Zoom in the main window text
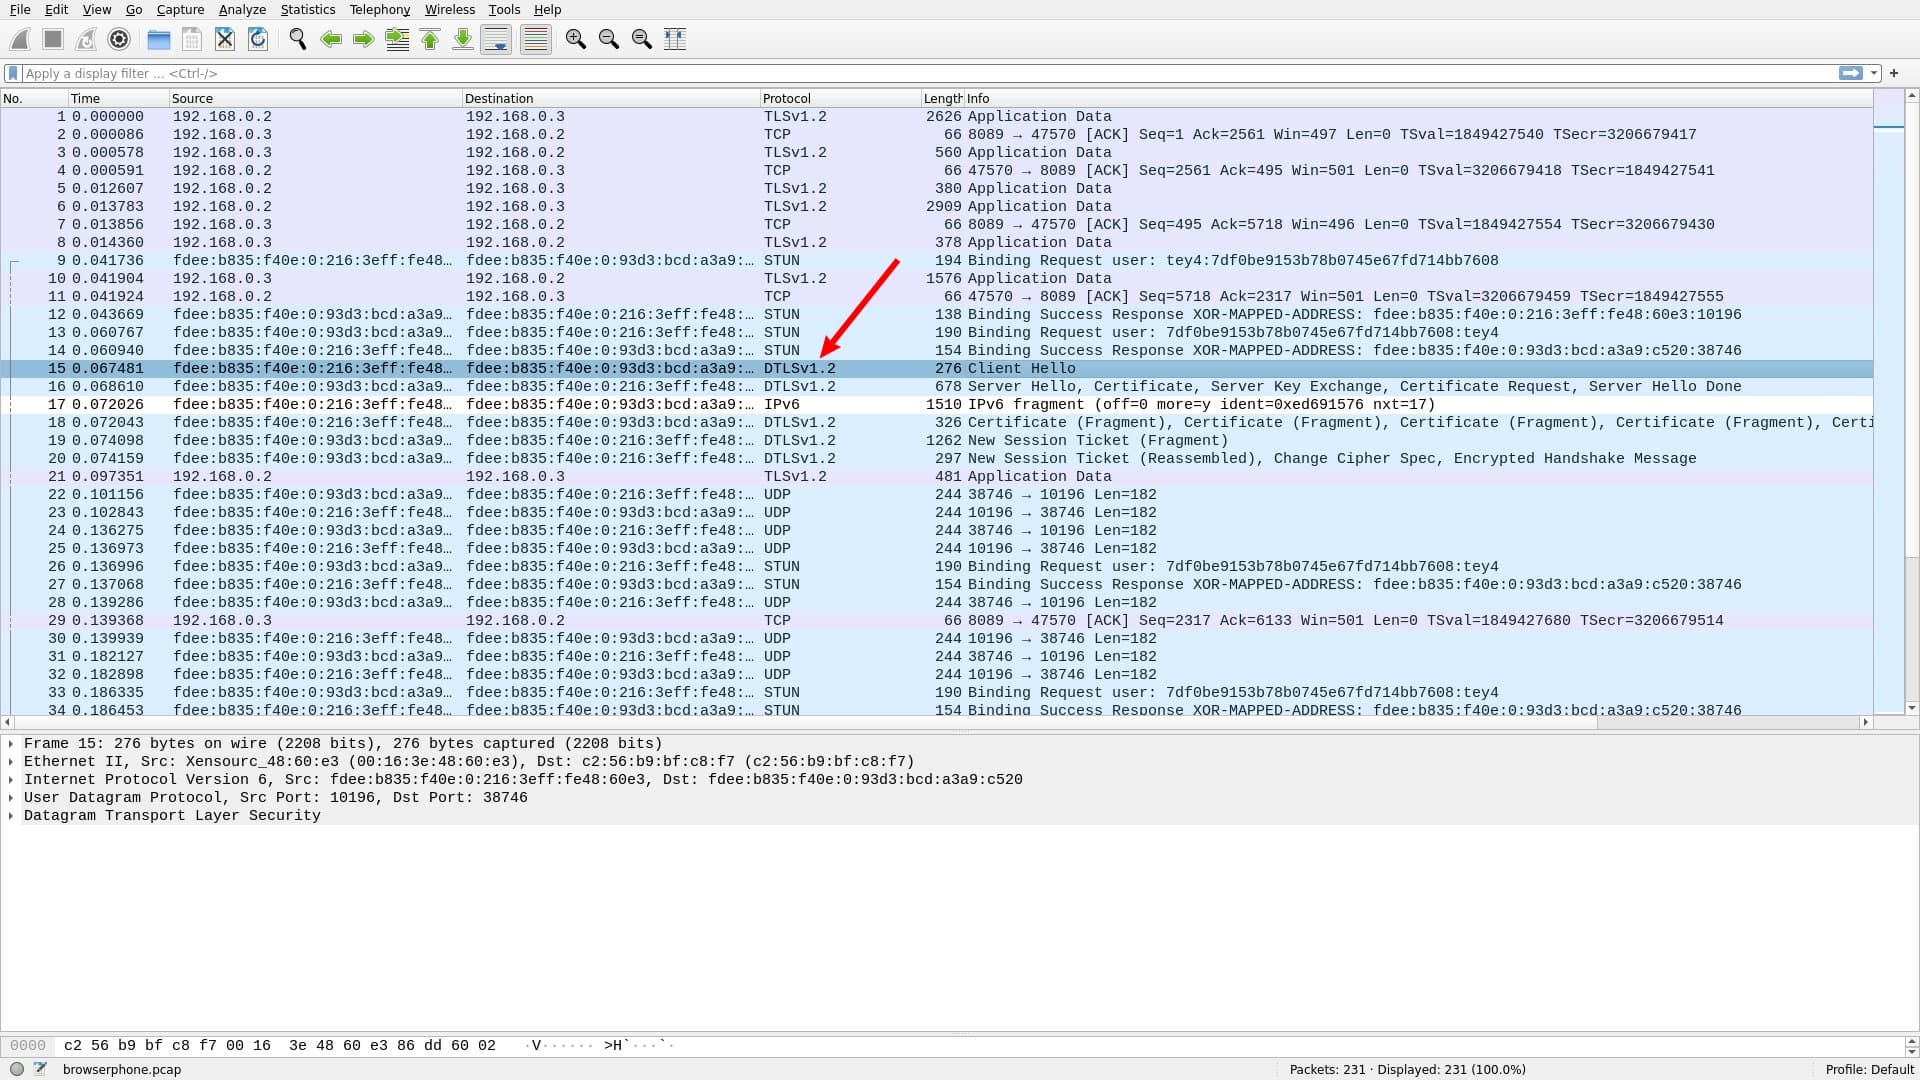 [x=576, y=39]
